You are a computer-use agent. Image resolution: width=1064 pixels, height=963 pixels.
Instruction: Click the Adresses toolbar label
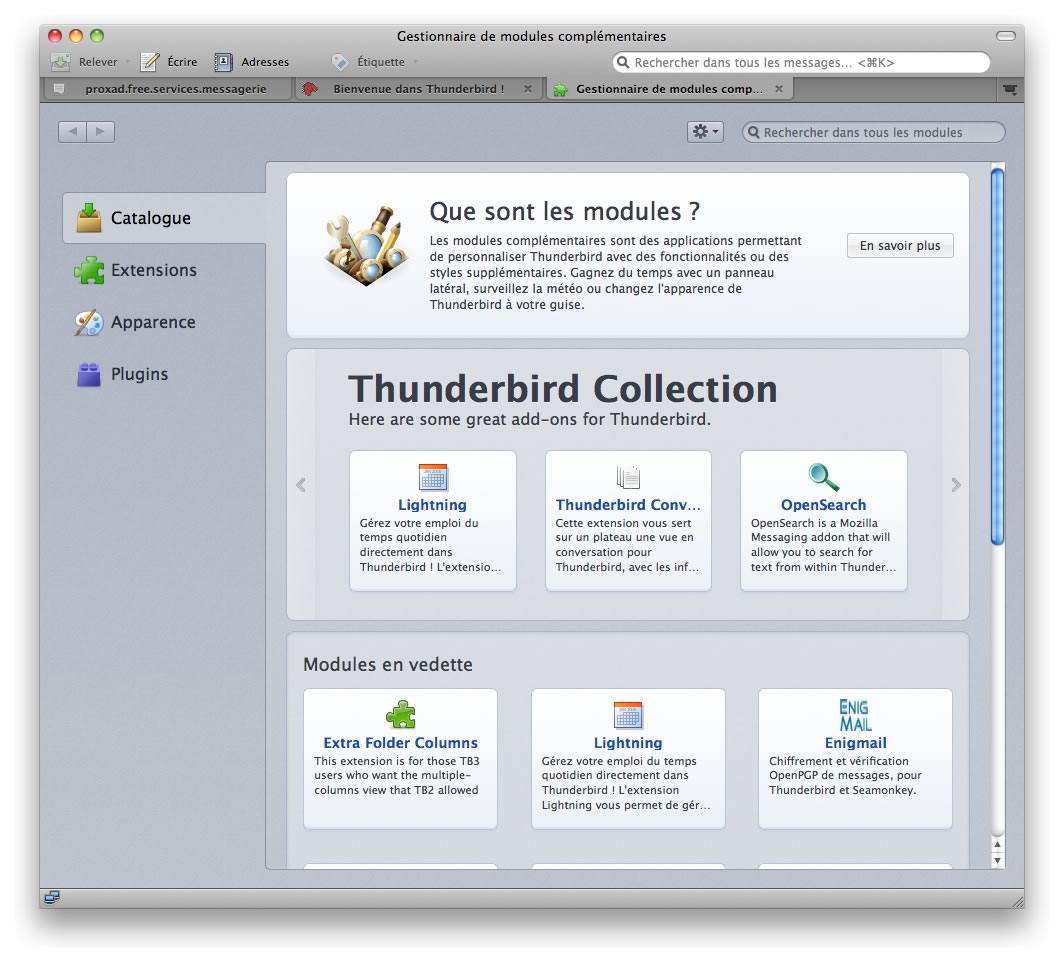265,62
